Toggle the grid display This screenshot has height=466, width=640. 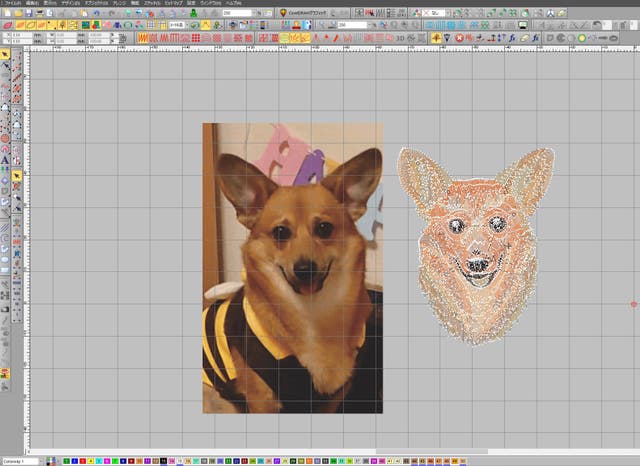pyautogui.click(x=151, y=25)
